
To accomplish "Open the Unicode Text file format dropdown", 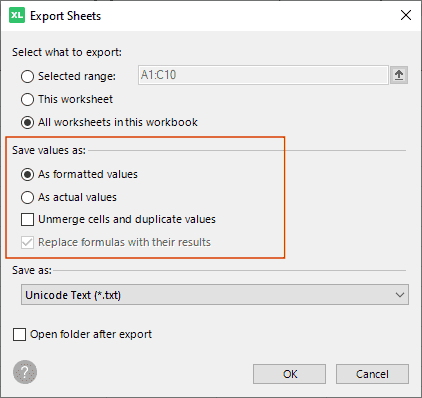I will 215,295.
